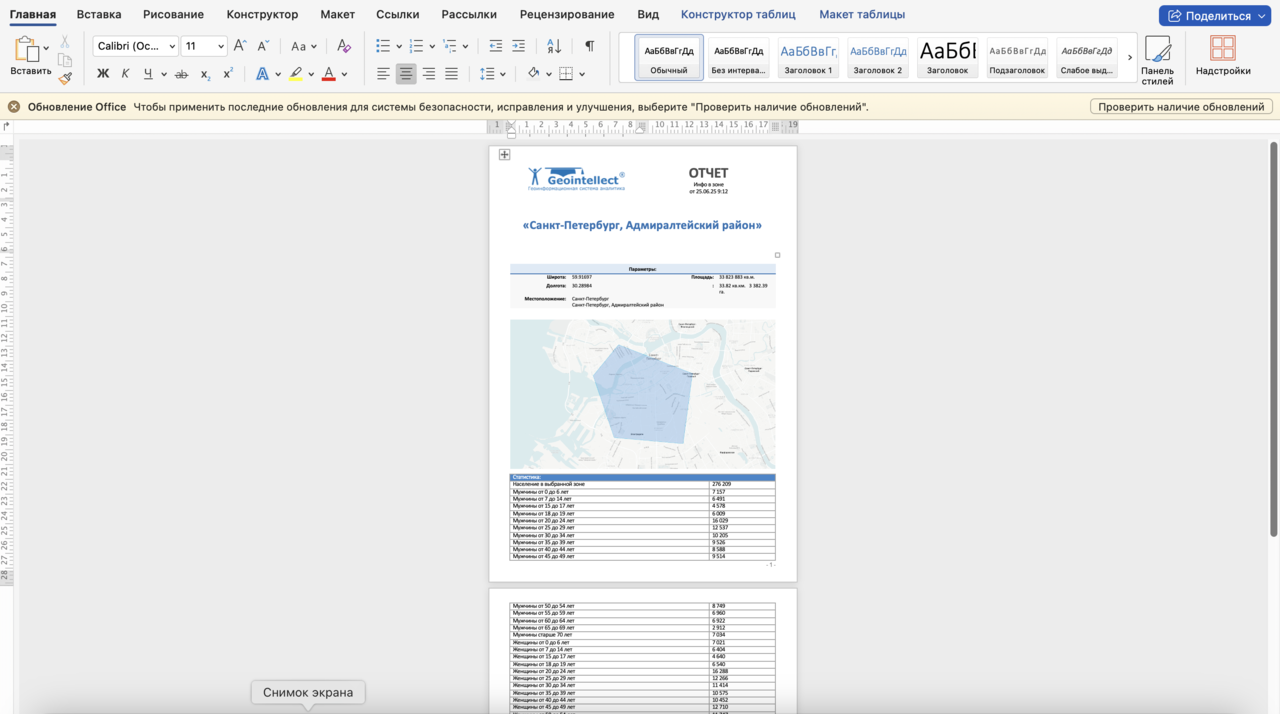Show paragraph marks with pilcrow icon
This screenshot has width=1280, height=714.
click(x=589, y=46)
